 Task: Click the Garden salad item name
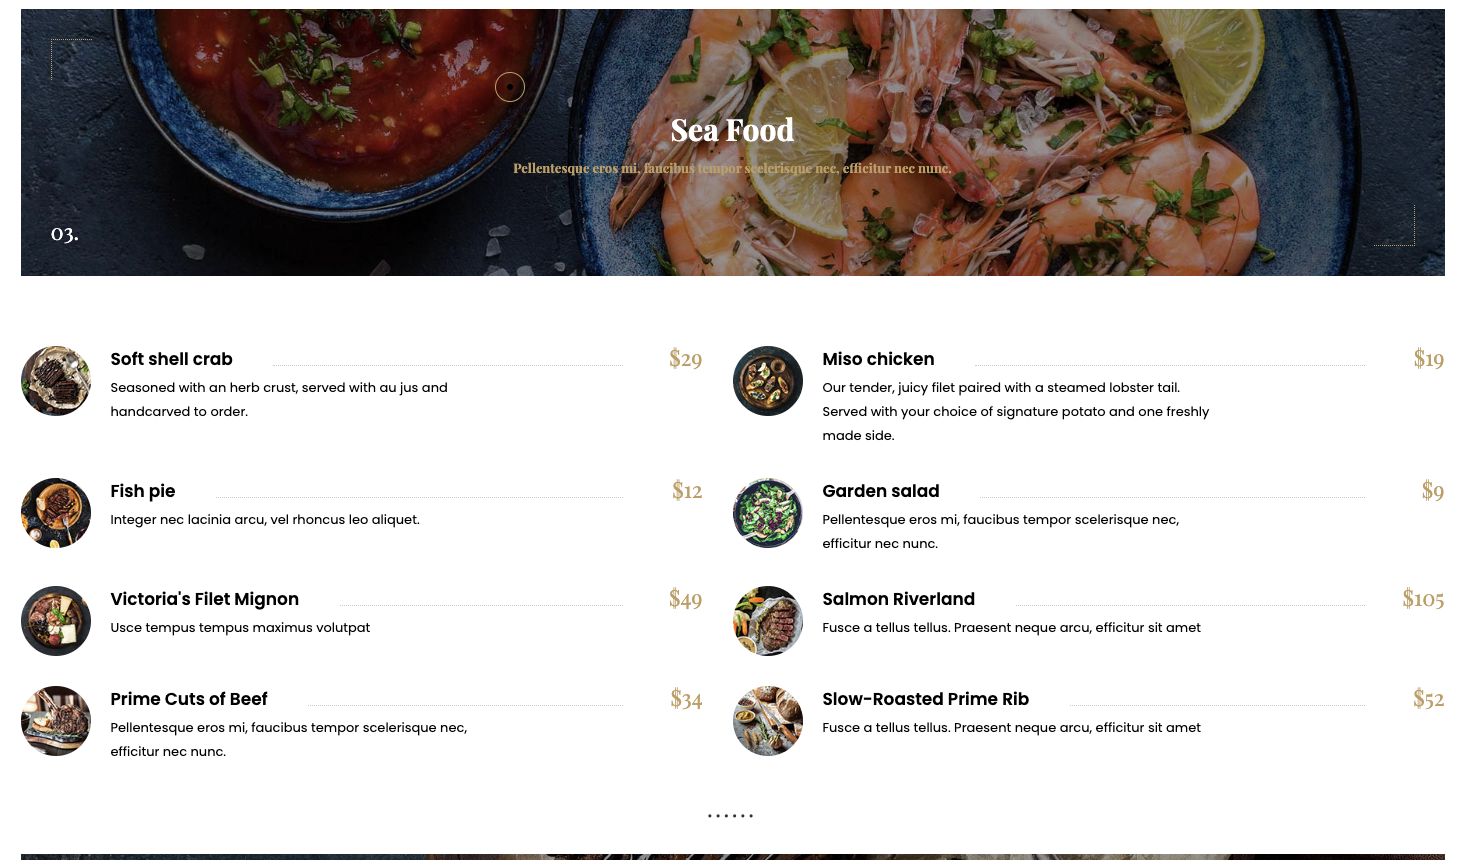coord(880,491)
